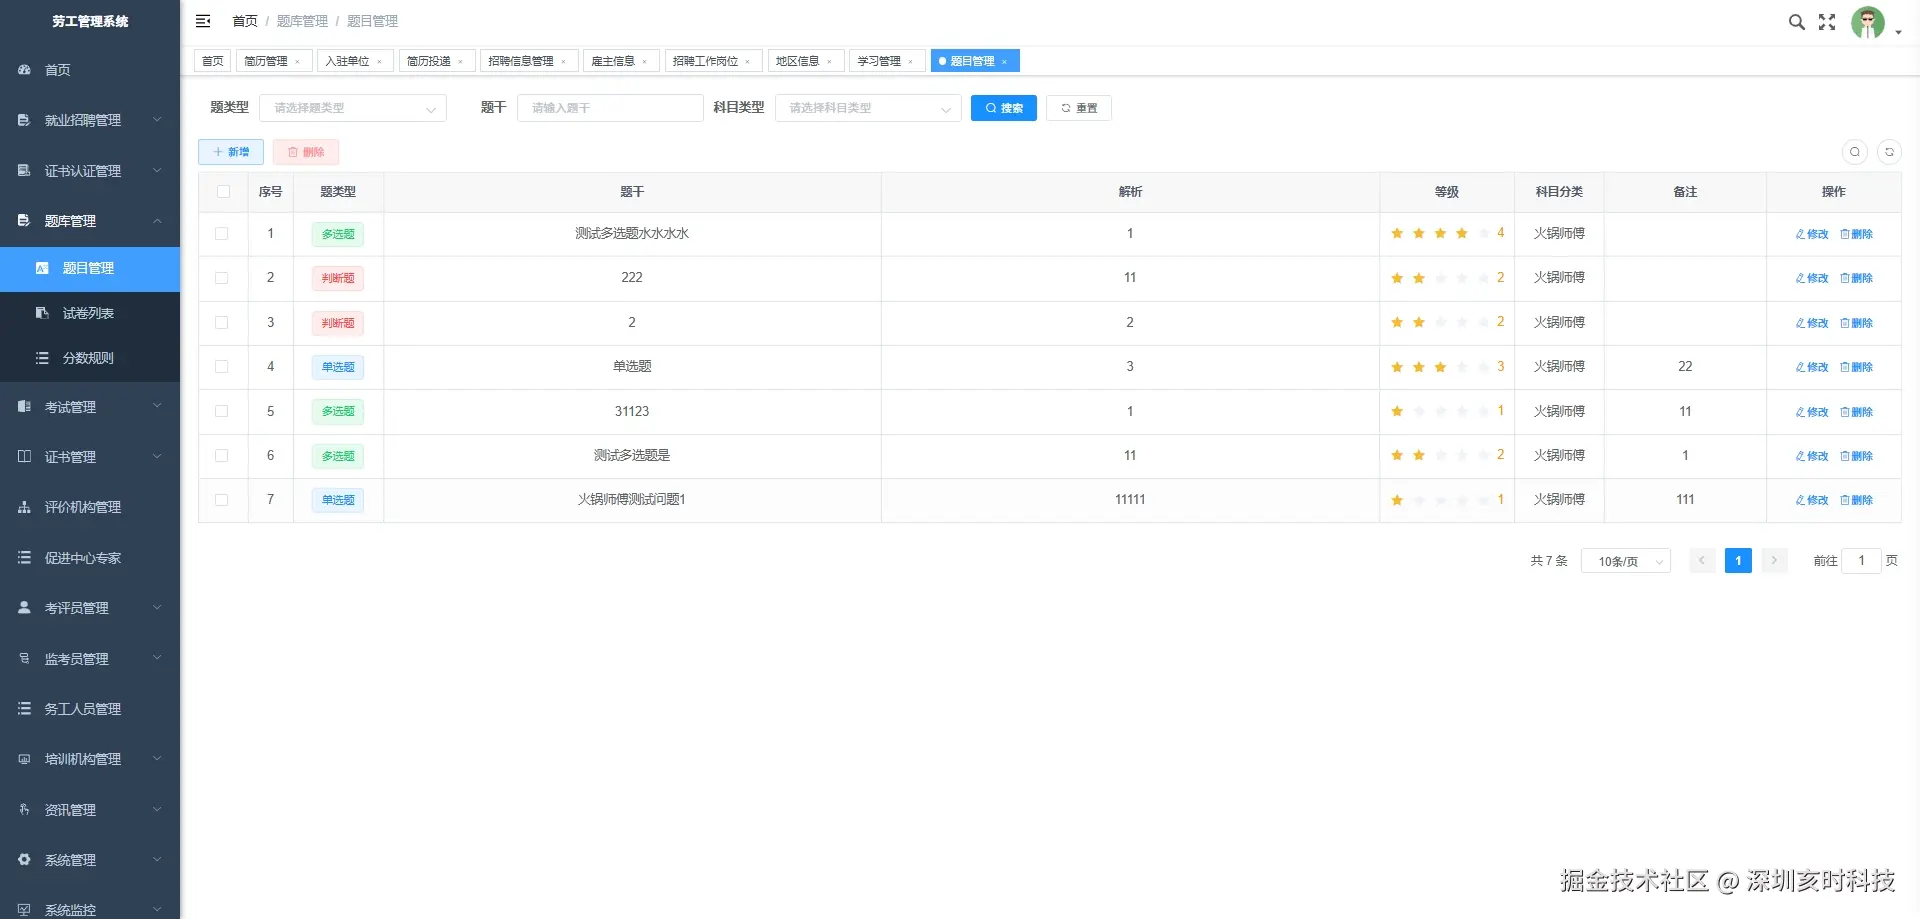Toggle the search bar with round magnifier button
The height and width of the screenshot is (919, 1920).
coord(1855,152)
